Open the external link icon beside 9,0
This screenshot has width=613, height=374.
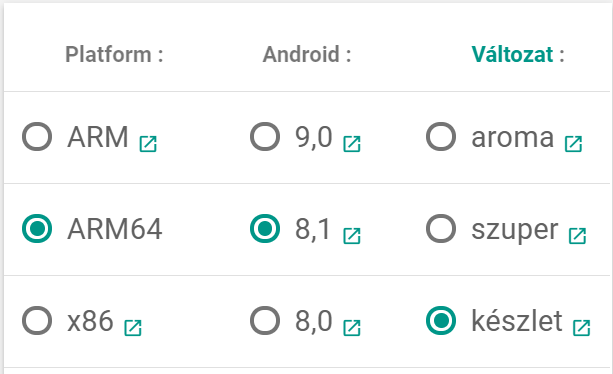click(352, 144)
